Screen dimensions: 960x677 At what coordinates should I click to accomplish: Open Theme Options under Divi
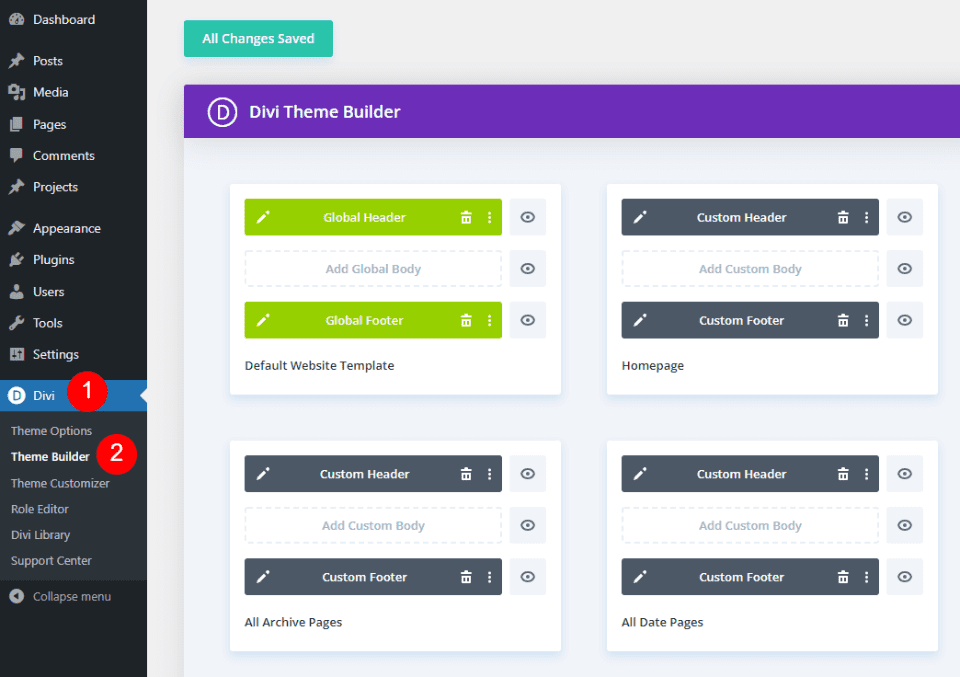[x=51, y=430]
